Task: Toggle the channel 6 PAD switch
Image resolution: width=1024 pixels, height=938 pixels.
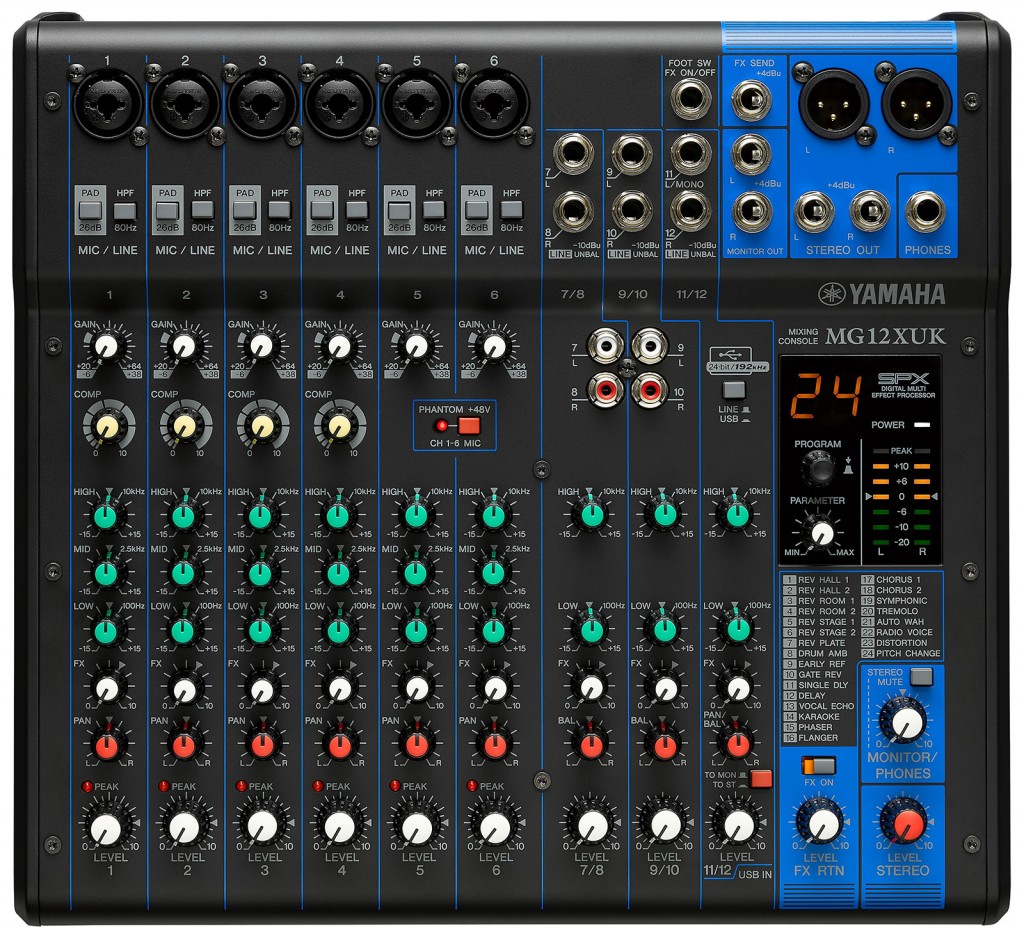Action: (x=477, y=210)
